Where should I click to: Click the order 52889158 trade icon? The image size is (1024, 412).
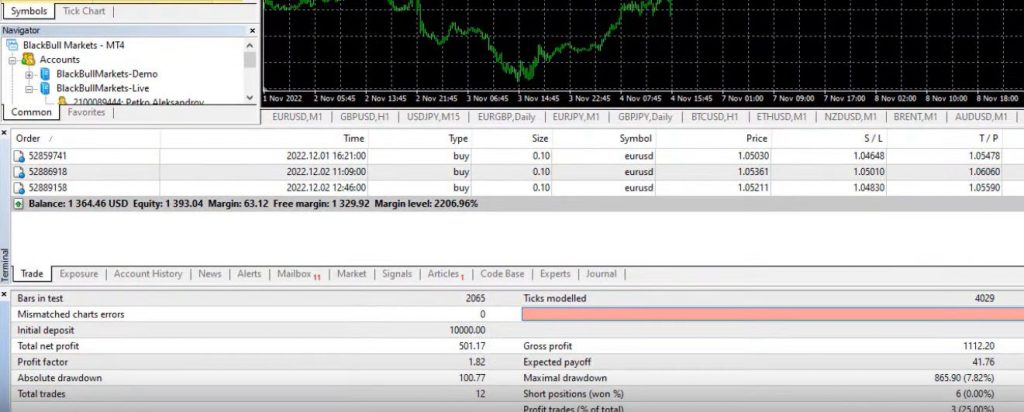click(x=18, y=187)
